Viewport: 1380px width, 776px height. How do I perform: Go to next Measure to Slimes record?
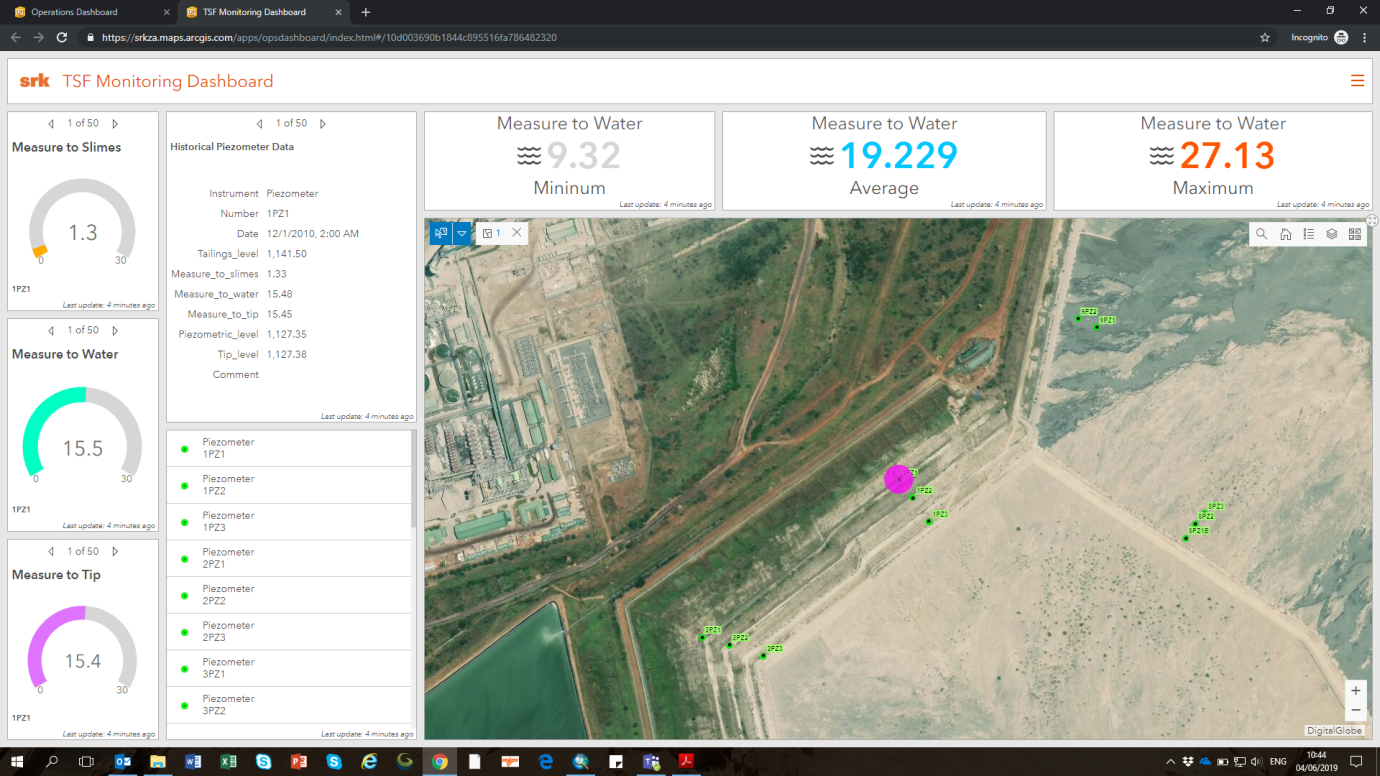pyautogui.click(x=115, y=124)
